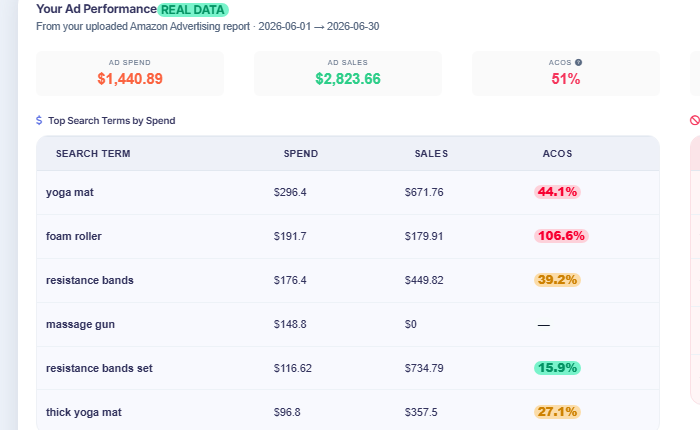This screenshot has height=430, width=700.
Task: Click the SPEND column header
Action: (x=301, y=154)
